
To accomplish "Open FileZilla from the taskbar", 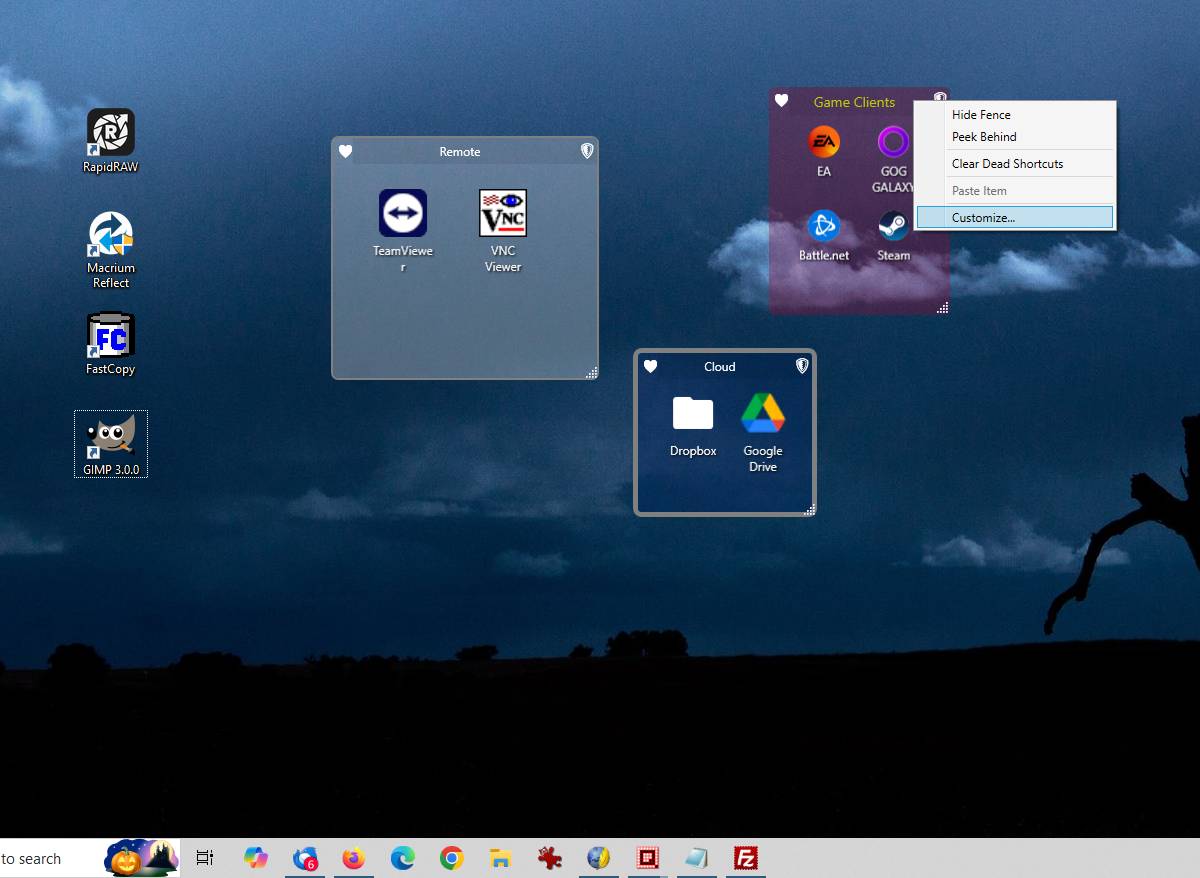I will pyautogui.click(x=745, y=858).
